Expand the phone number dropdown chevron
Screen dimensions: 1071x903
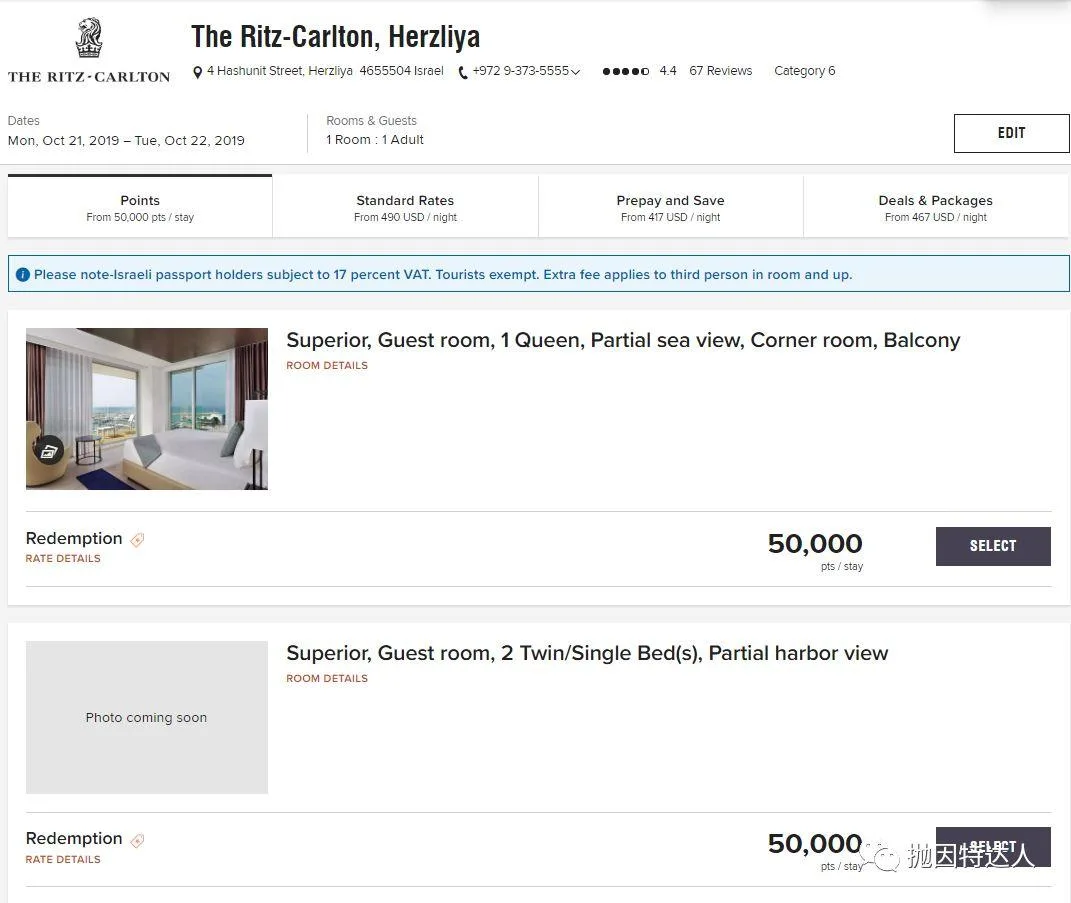(x=576, y=72)
